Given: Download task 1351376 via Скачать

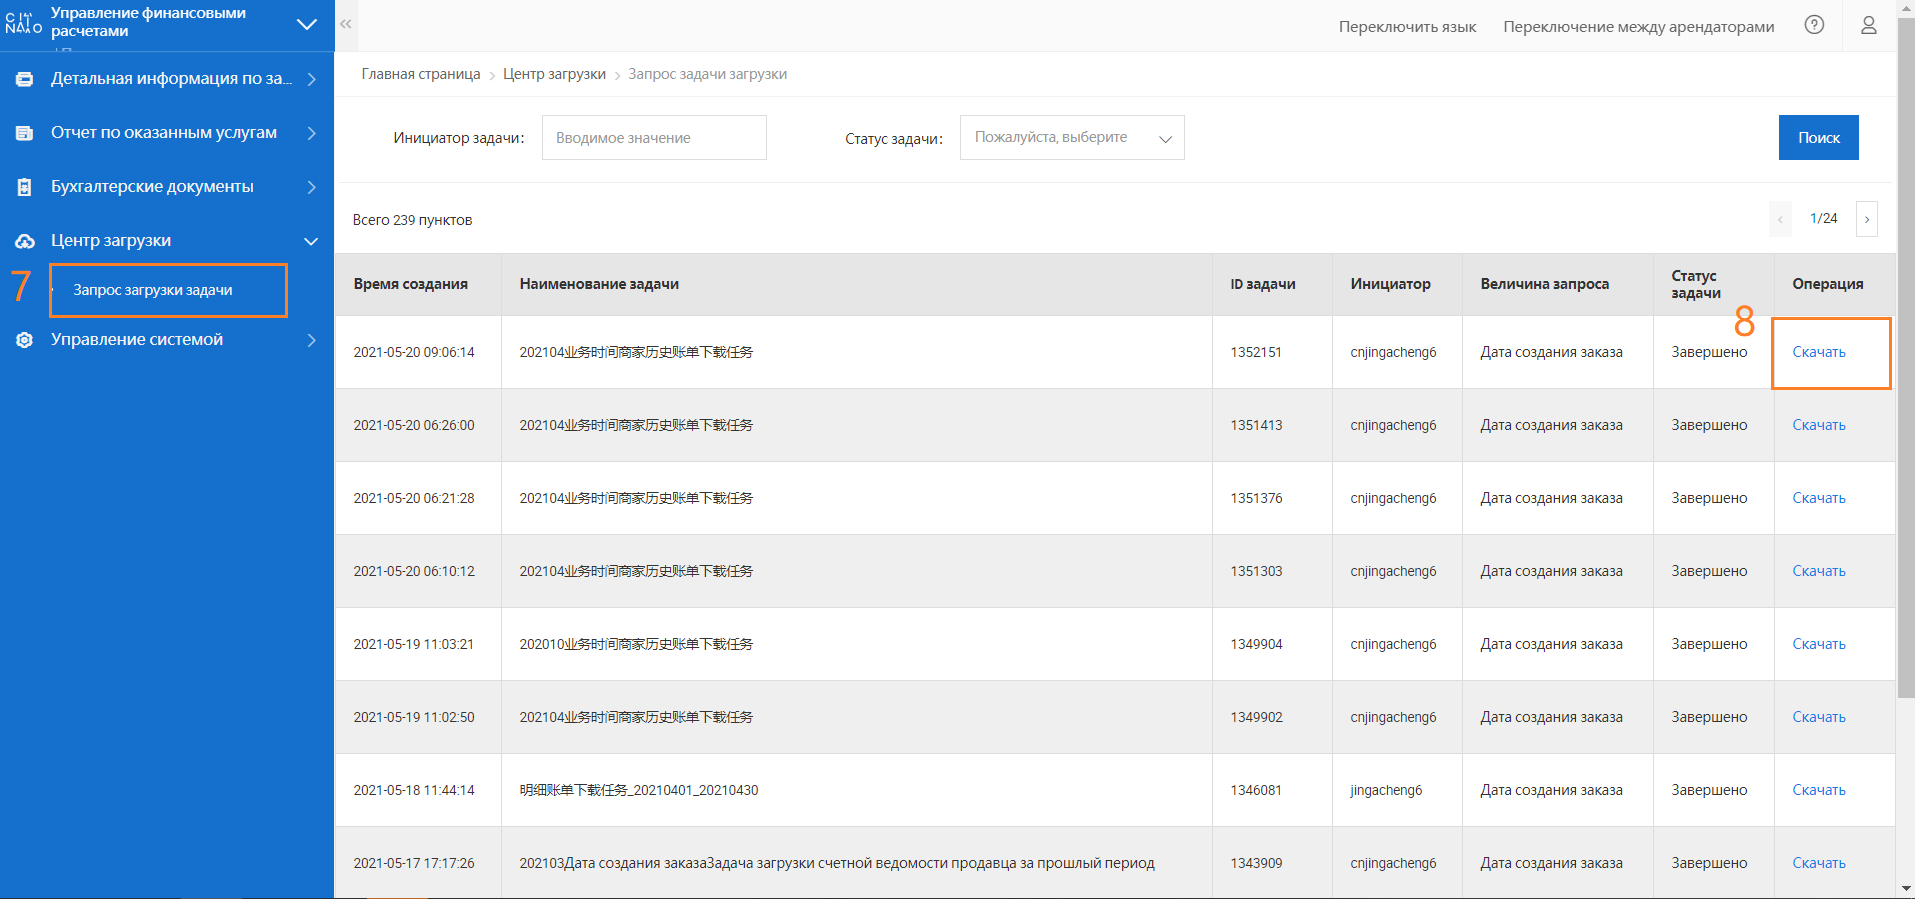Looking at the screenshot, I should click(1818, 498).
